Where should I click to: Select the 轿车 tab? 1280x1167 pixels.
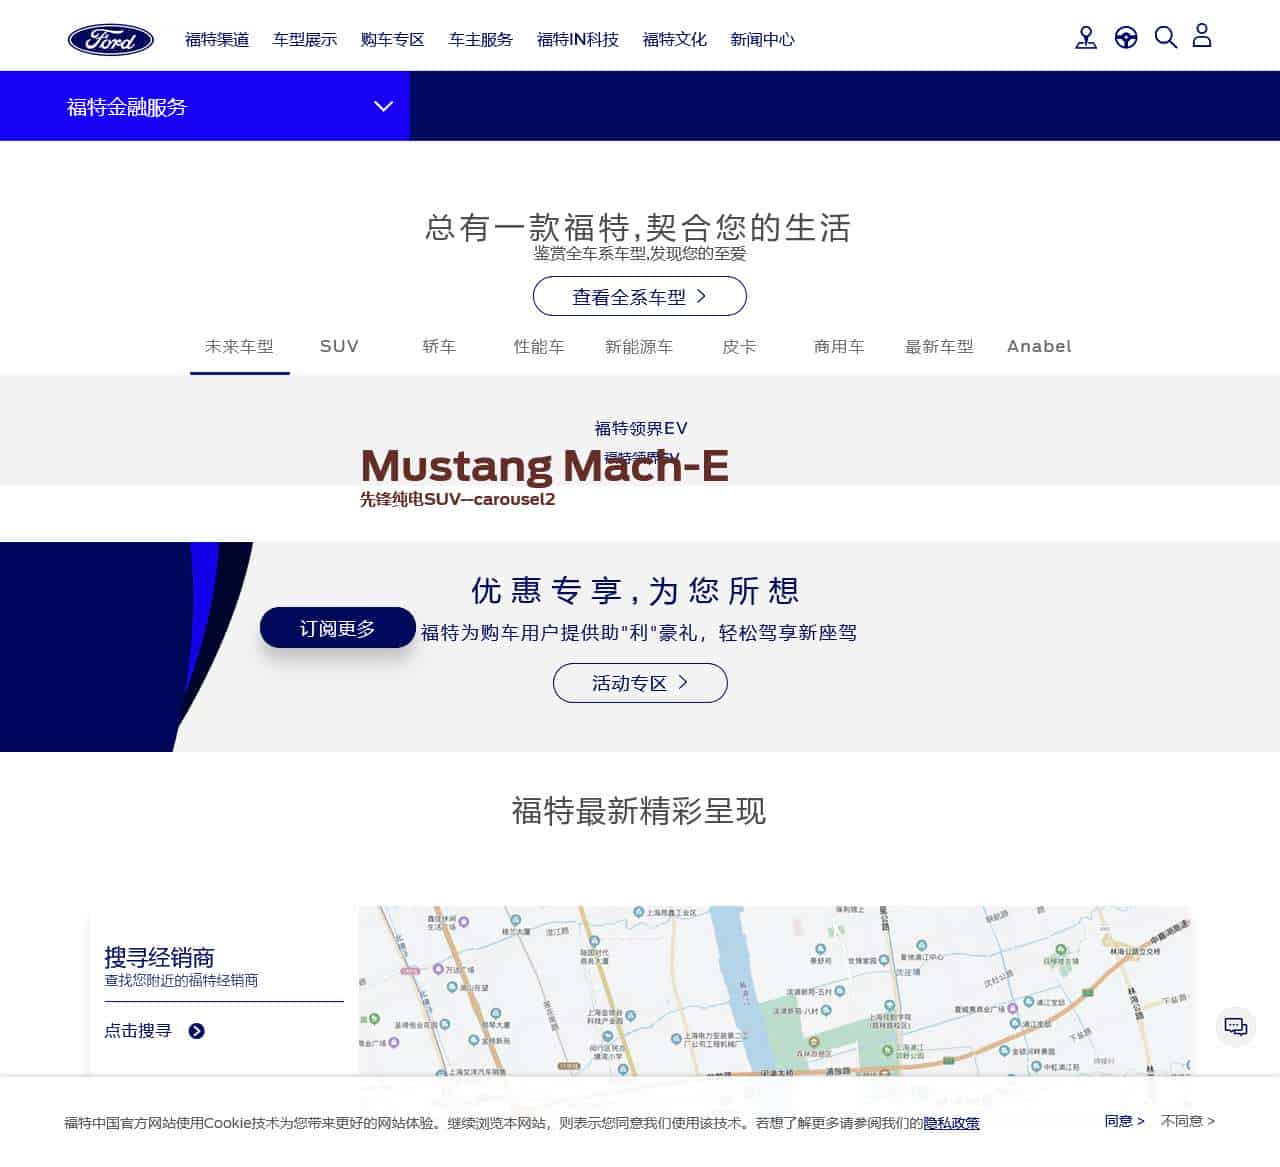(440, 347)
